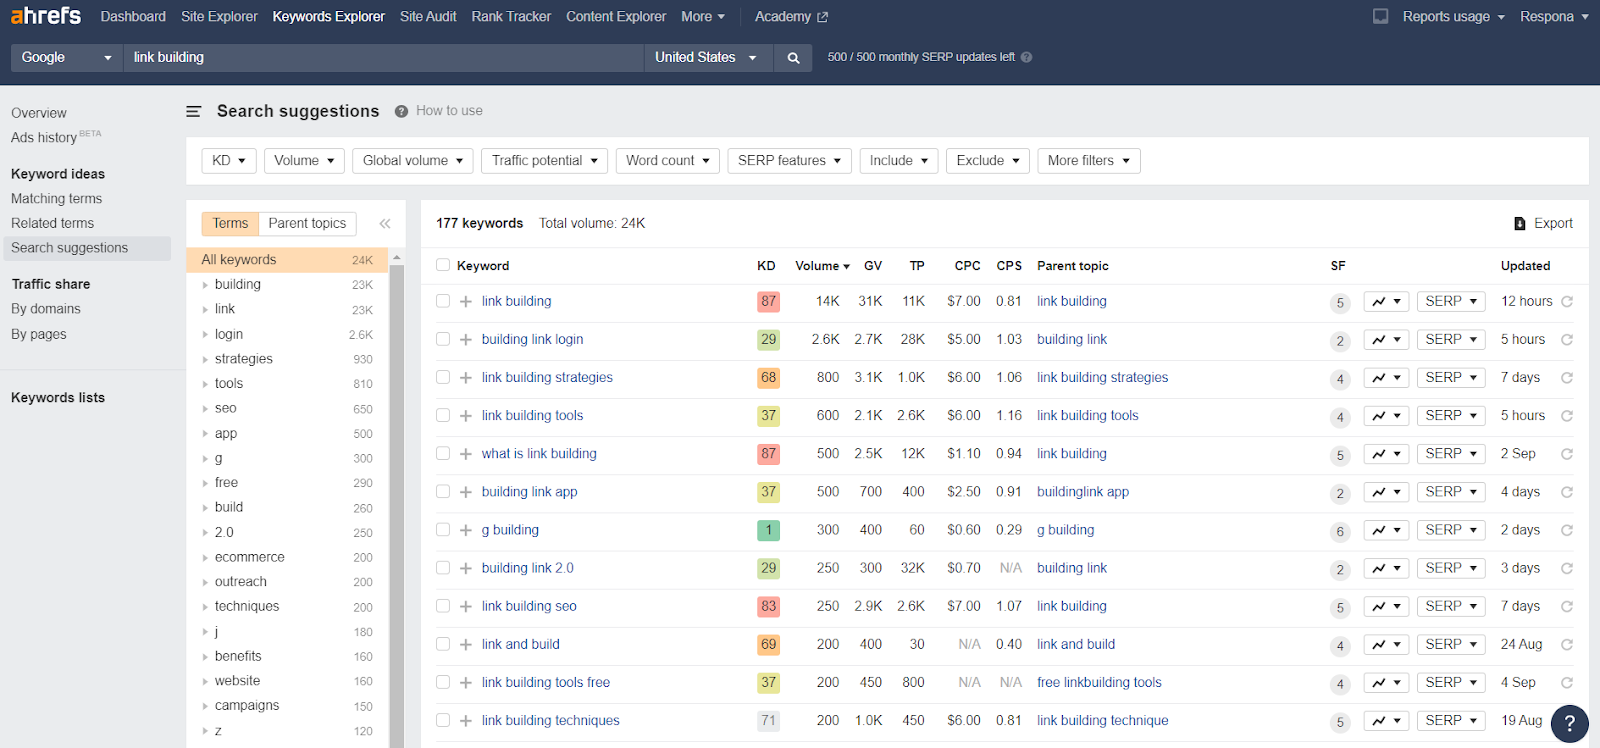Open Rank Tracker in top navigation
This screenshot has height=748, width=1600.
[511, 17]
